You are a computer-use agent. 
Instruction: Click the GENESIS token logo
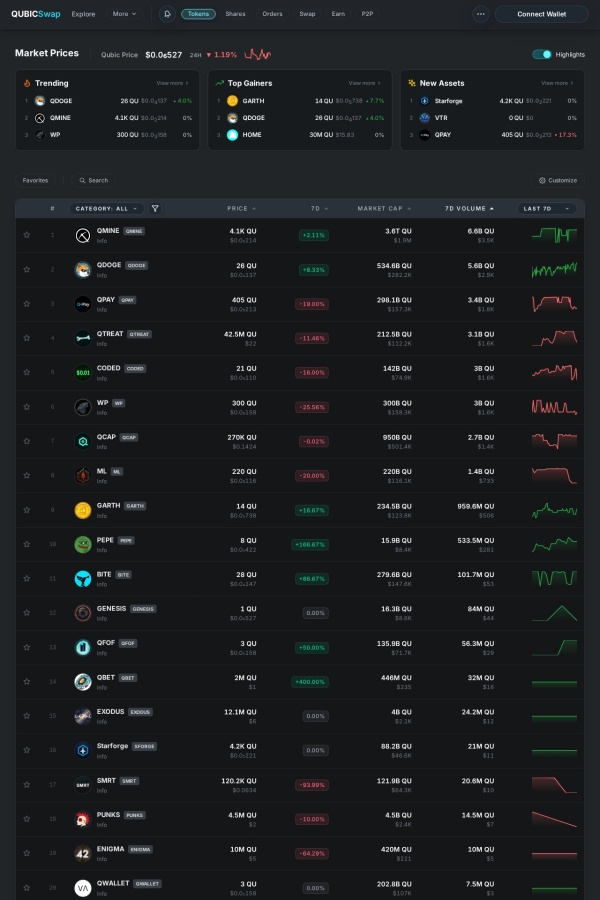pyautogui.click(x=83, y=613)
